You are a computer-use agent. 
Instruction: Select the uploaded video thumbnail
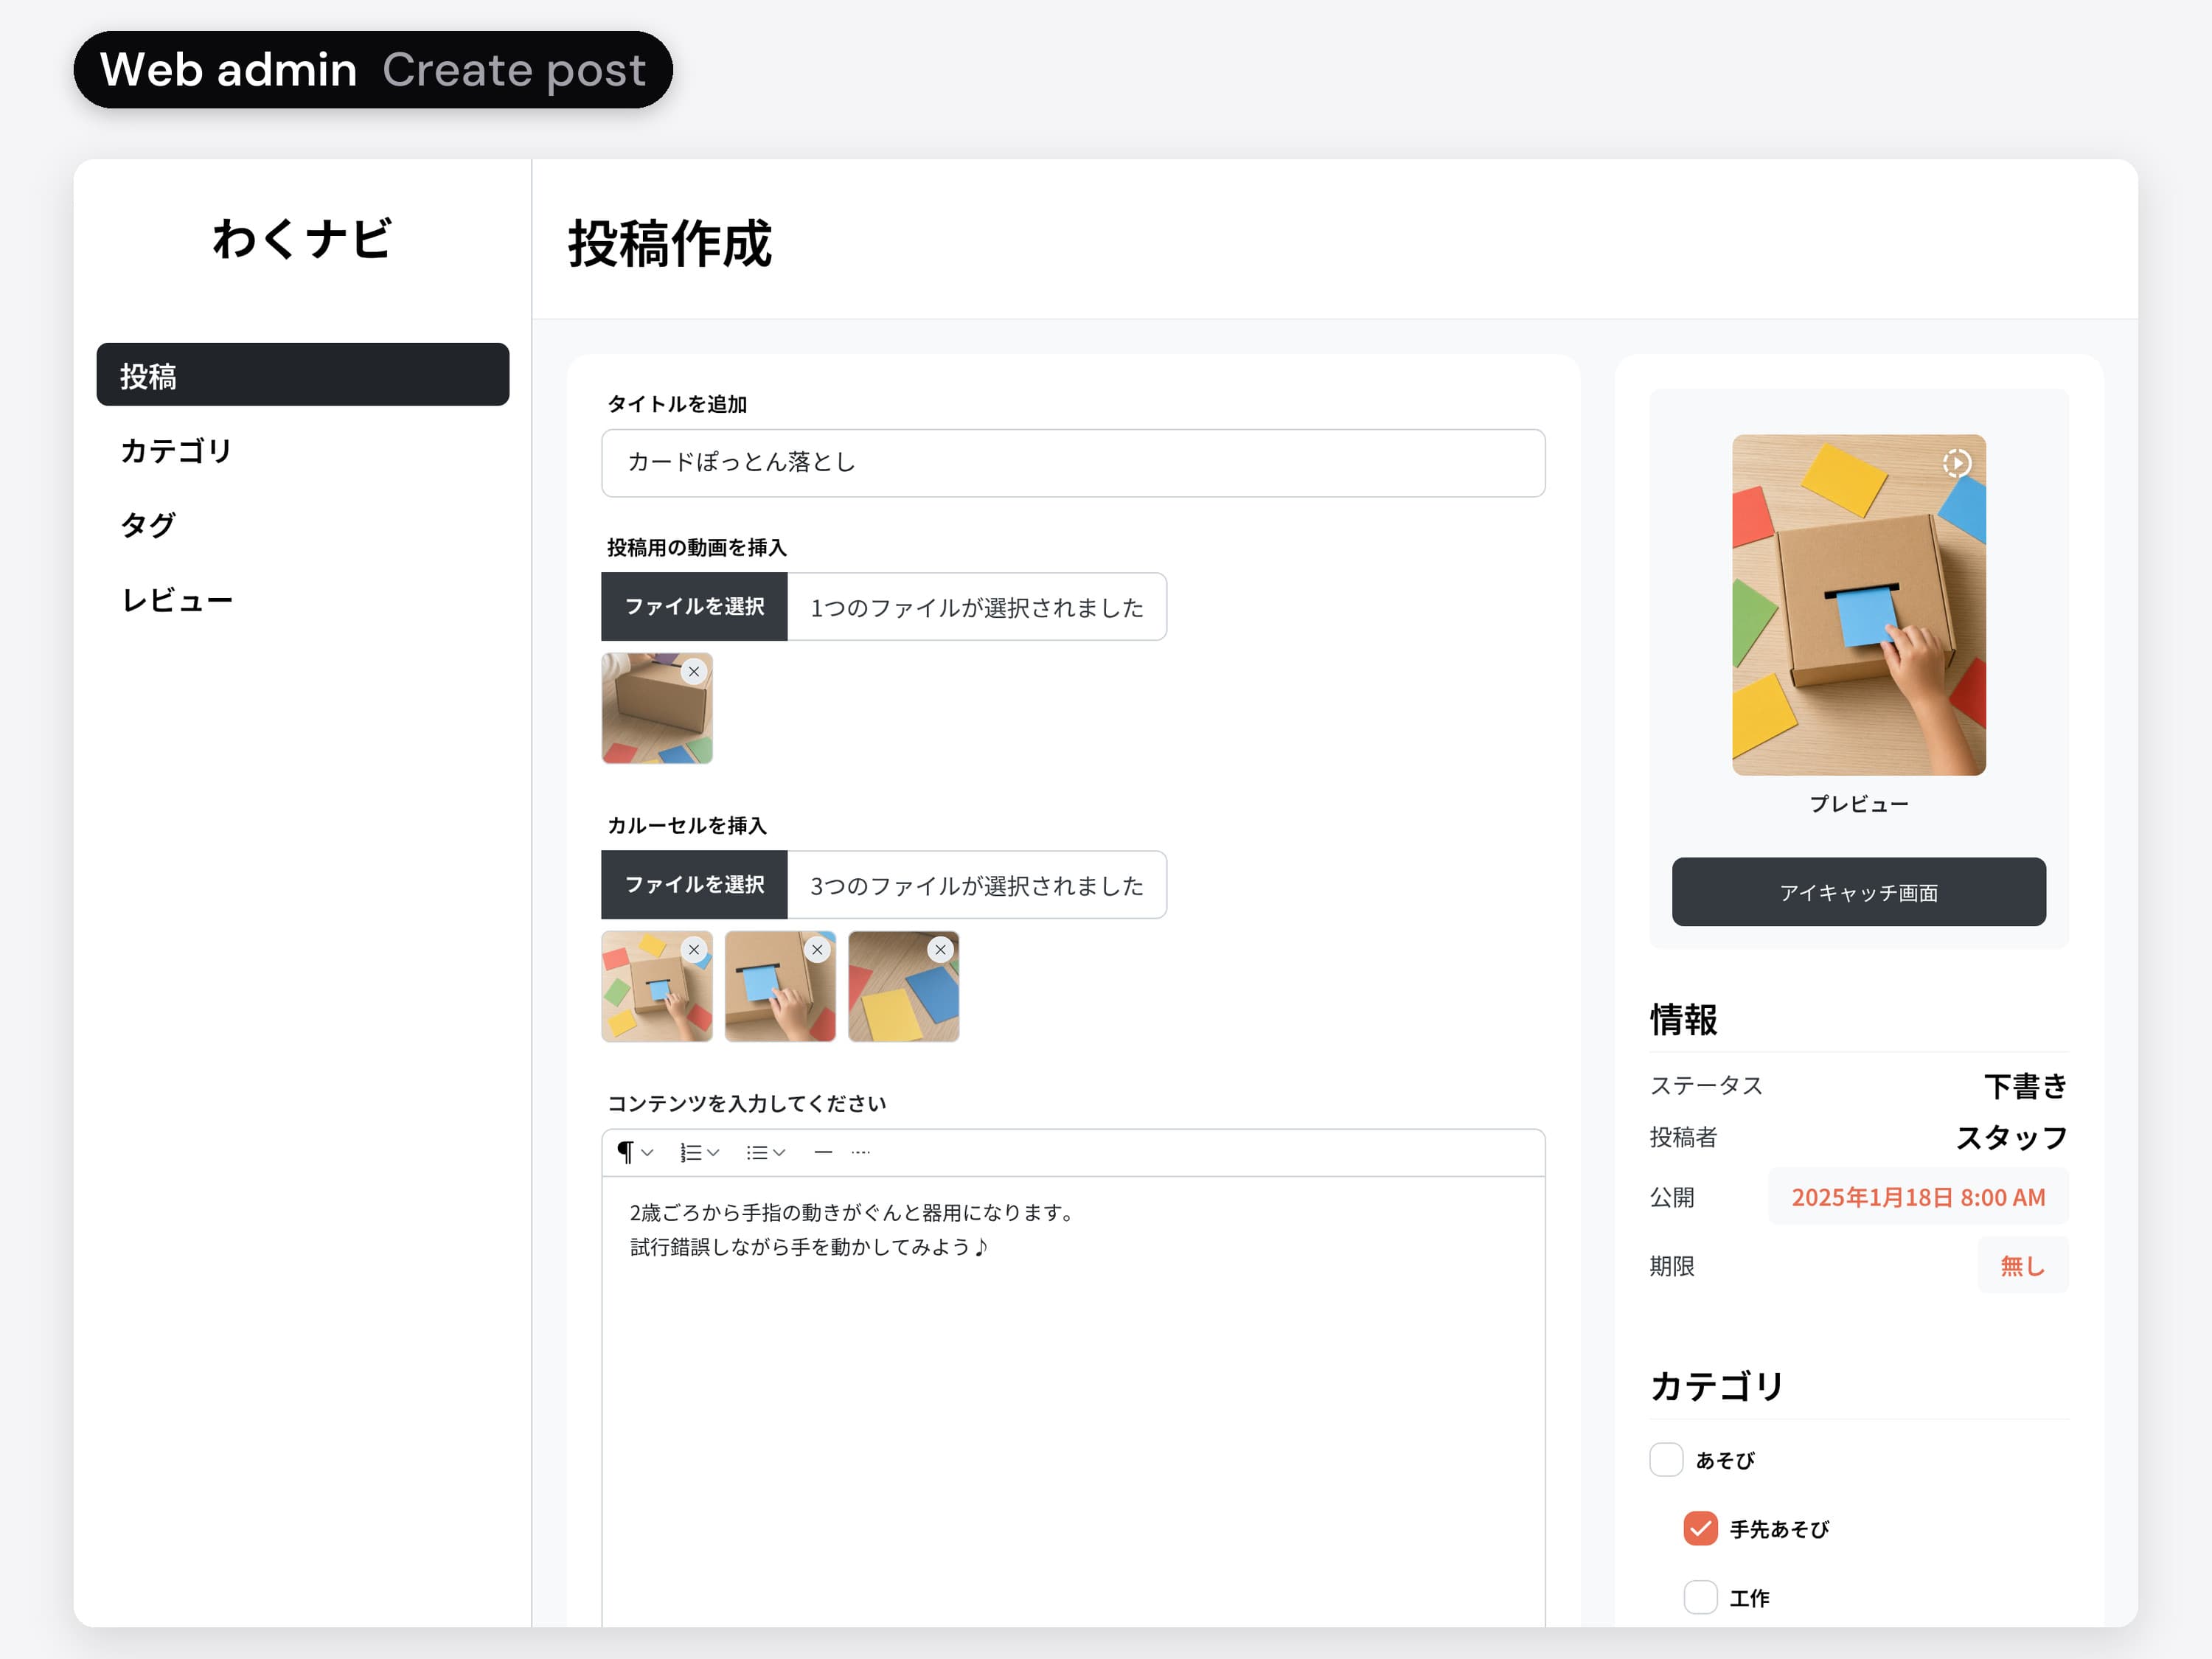pyautogui.click(x=657, y=709)
